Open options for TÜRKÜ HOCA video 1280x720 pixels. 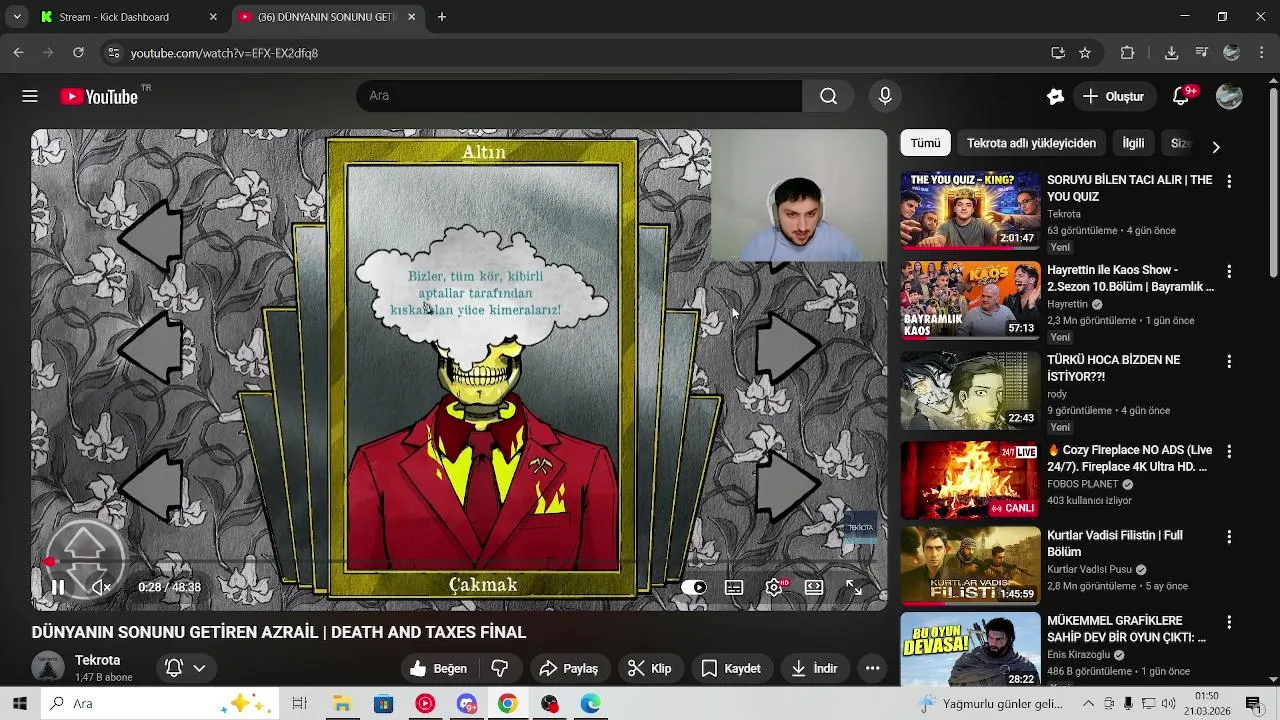coord(1229,361)
